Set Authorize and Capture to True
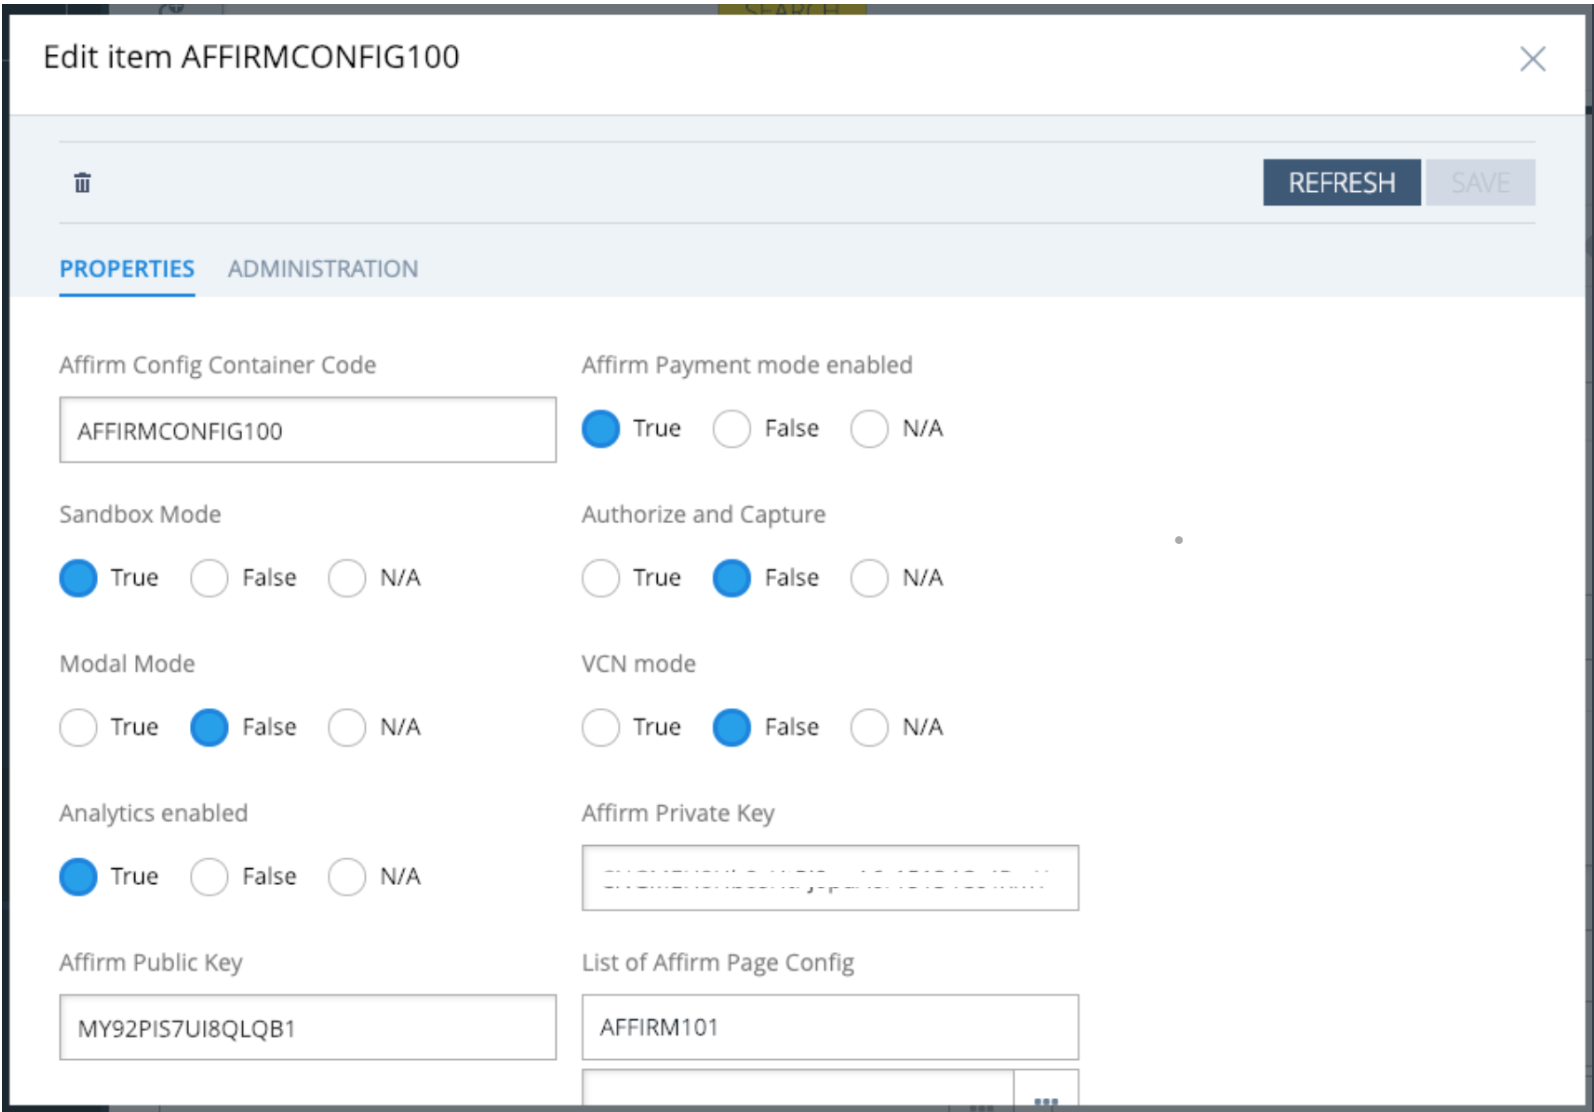The height and width of the screenshot is (1112, 1594). click(601, 578)
